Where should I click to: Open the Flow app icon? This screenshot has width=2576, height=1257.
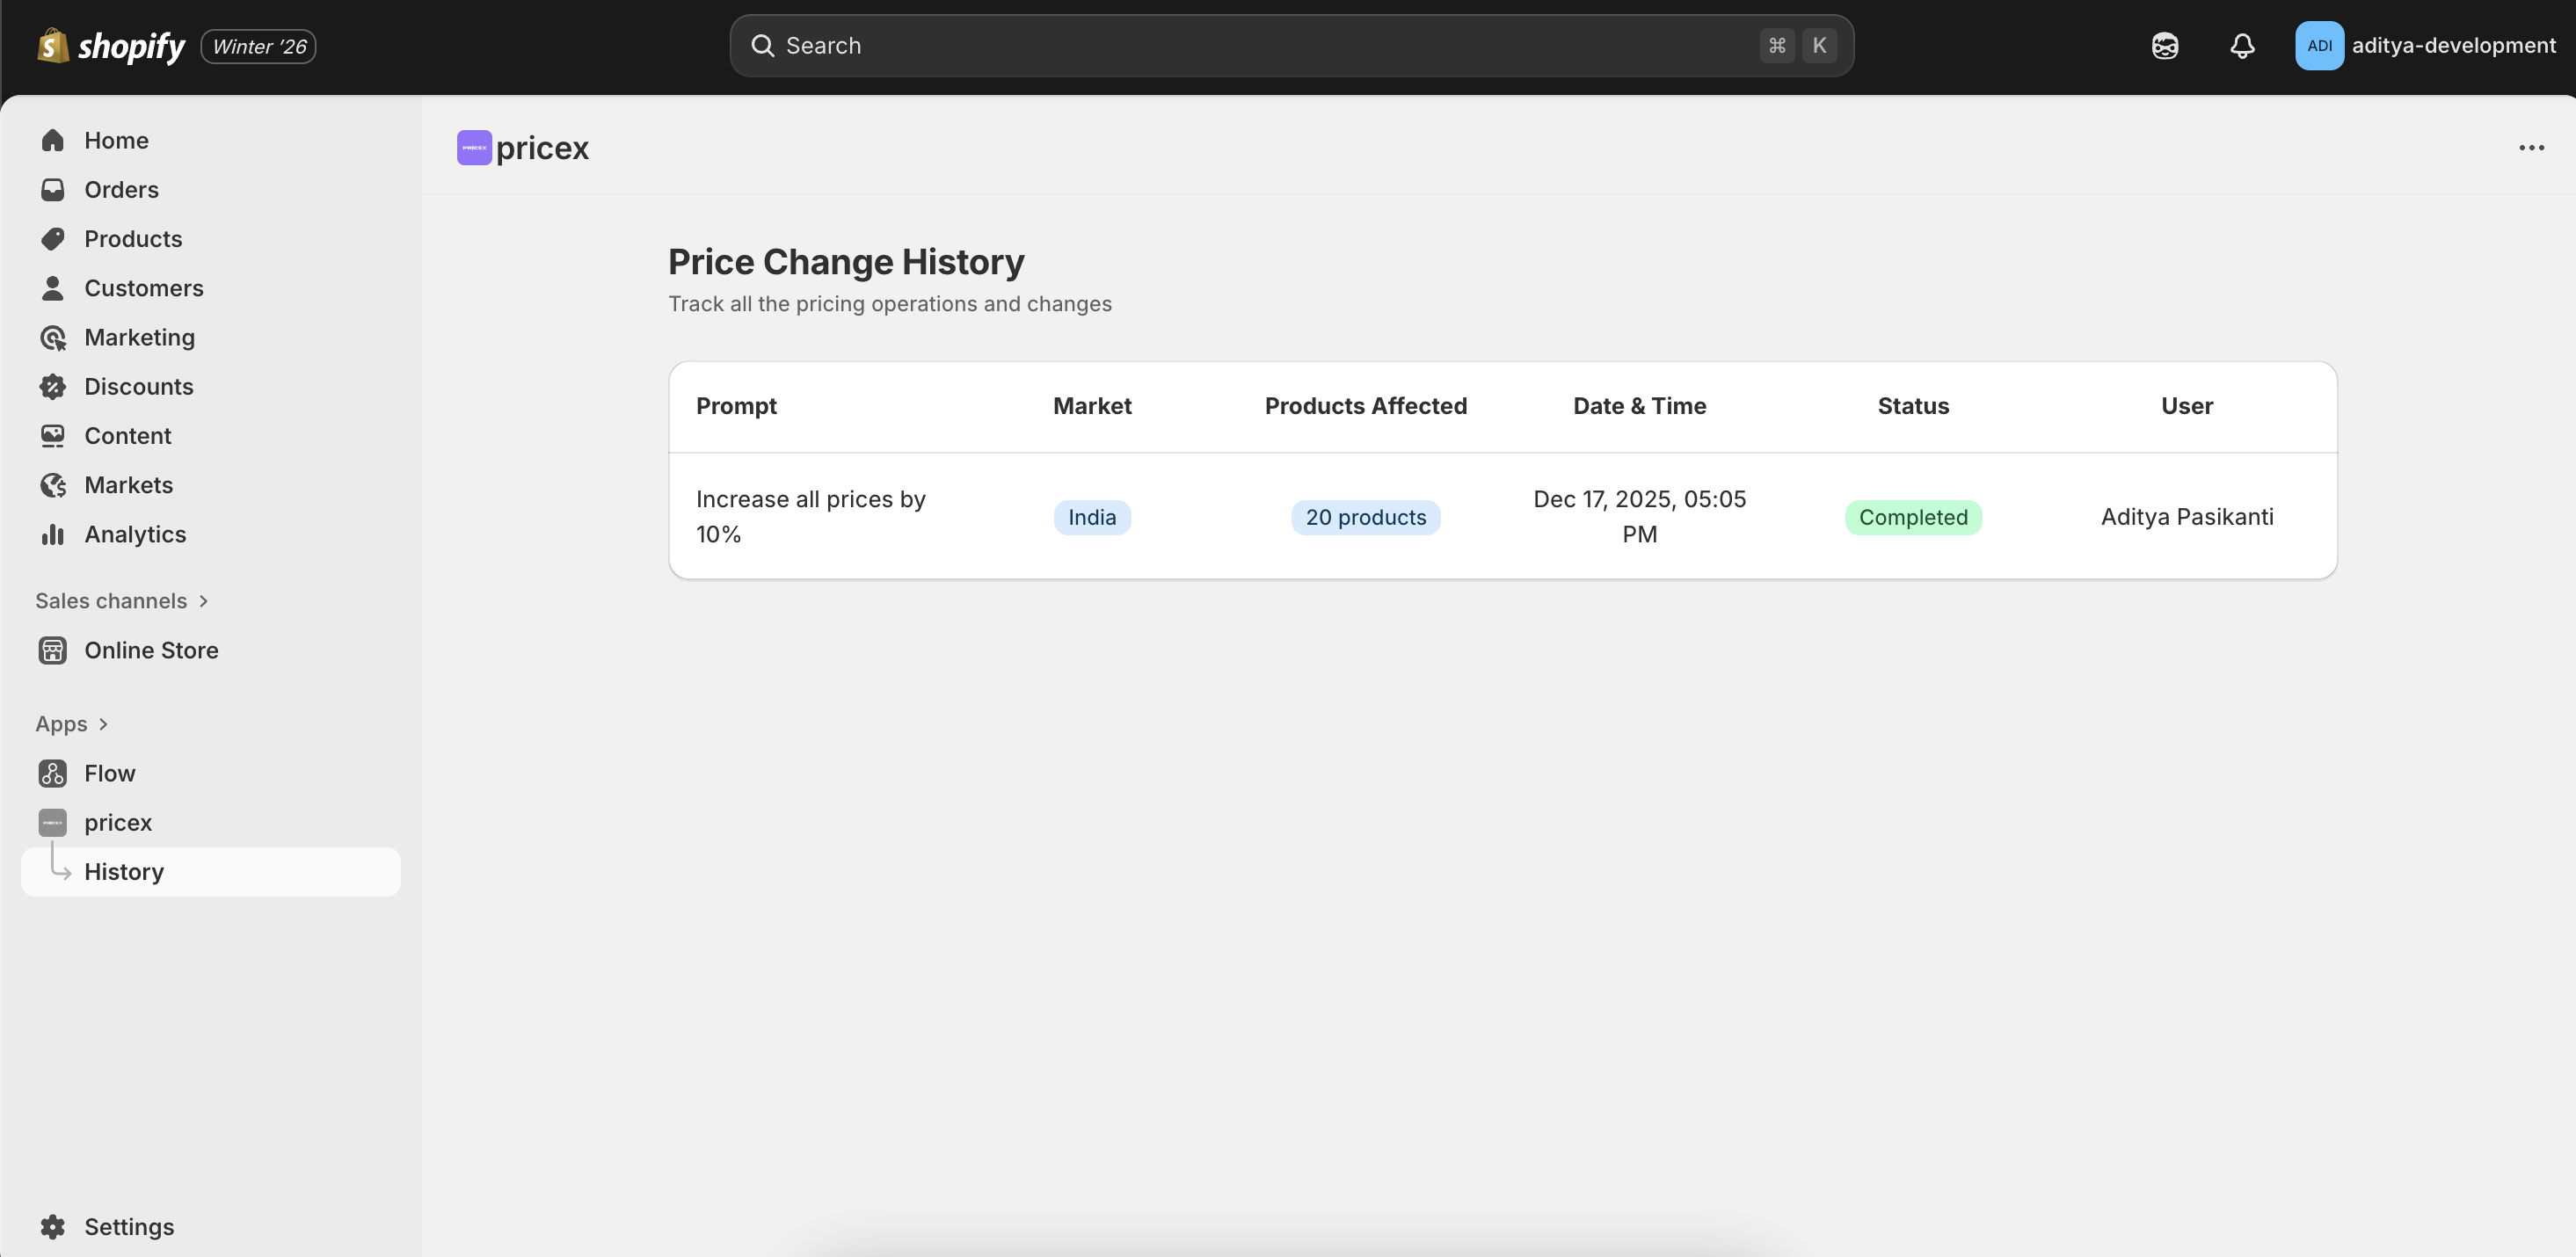54,772
